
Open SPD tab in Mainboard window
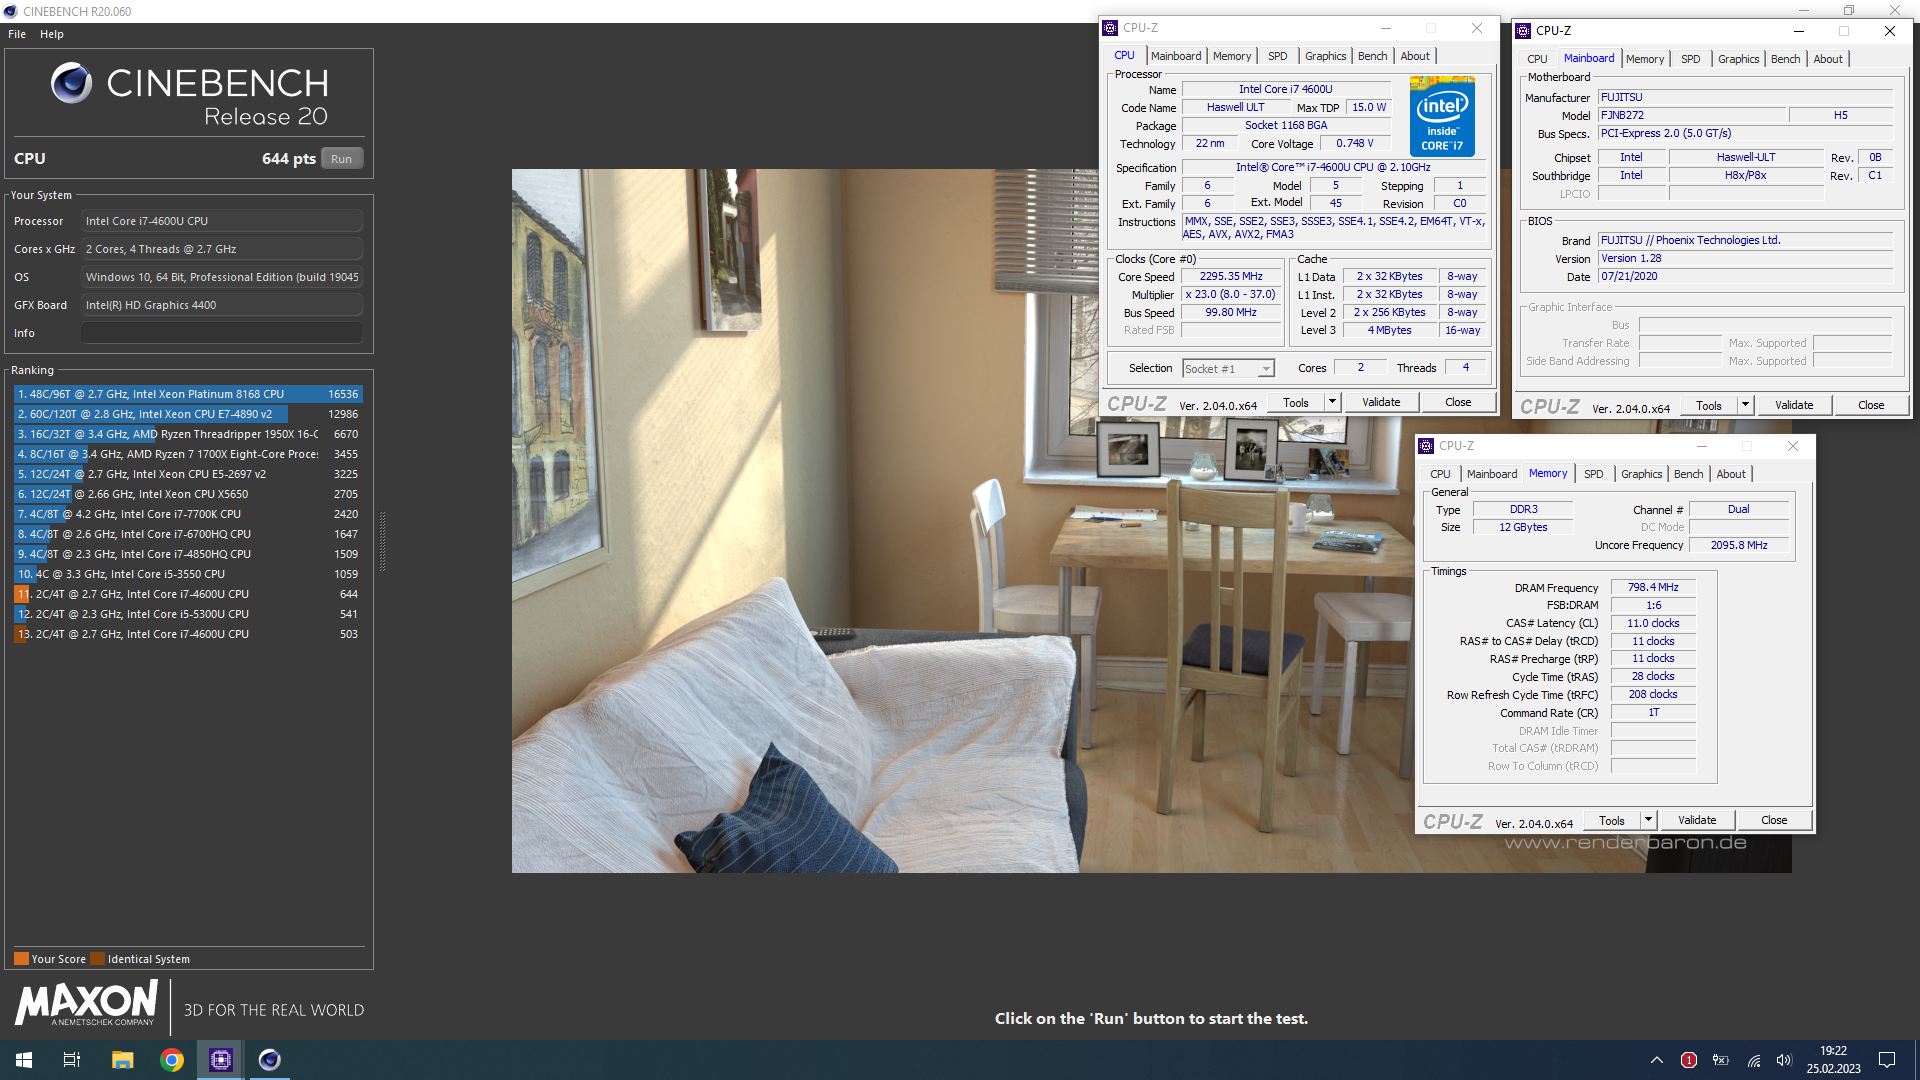point(1691,59)
